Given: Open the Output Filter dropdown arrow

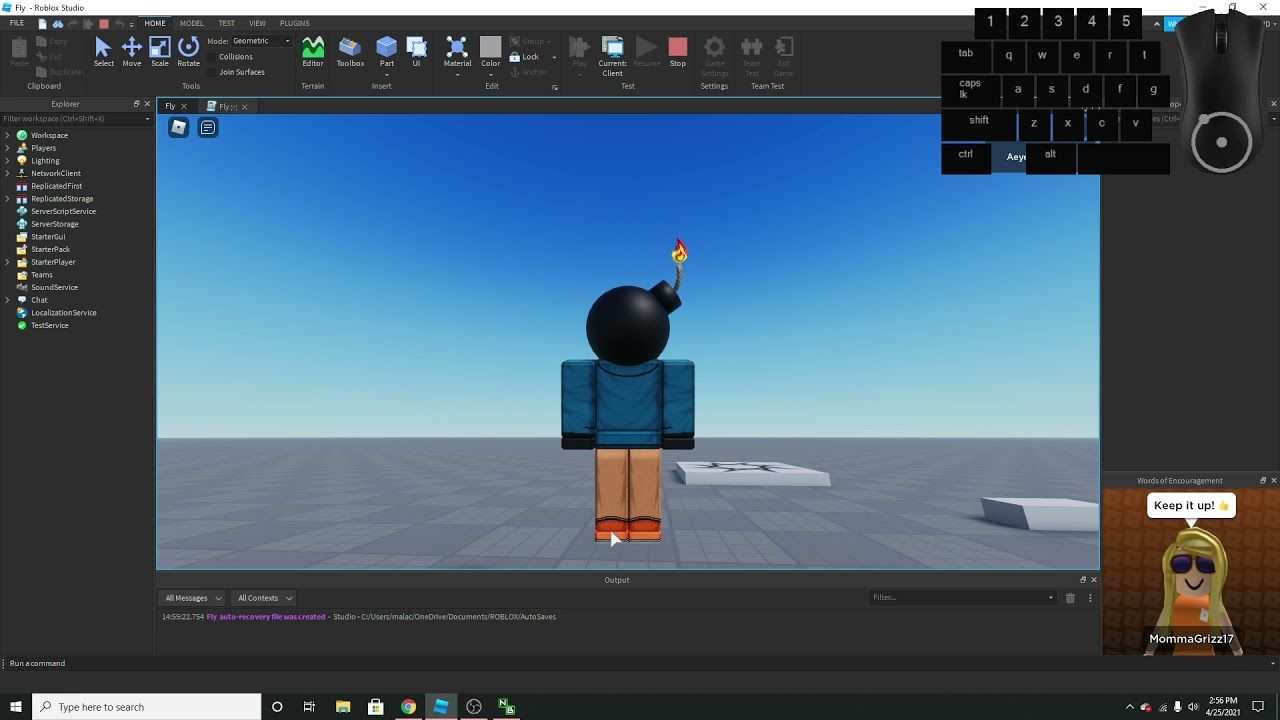Looking at the screenshot, I should [x=1050, y=598].
